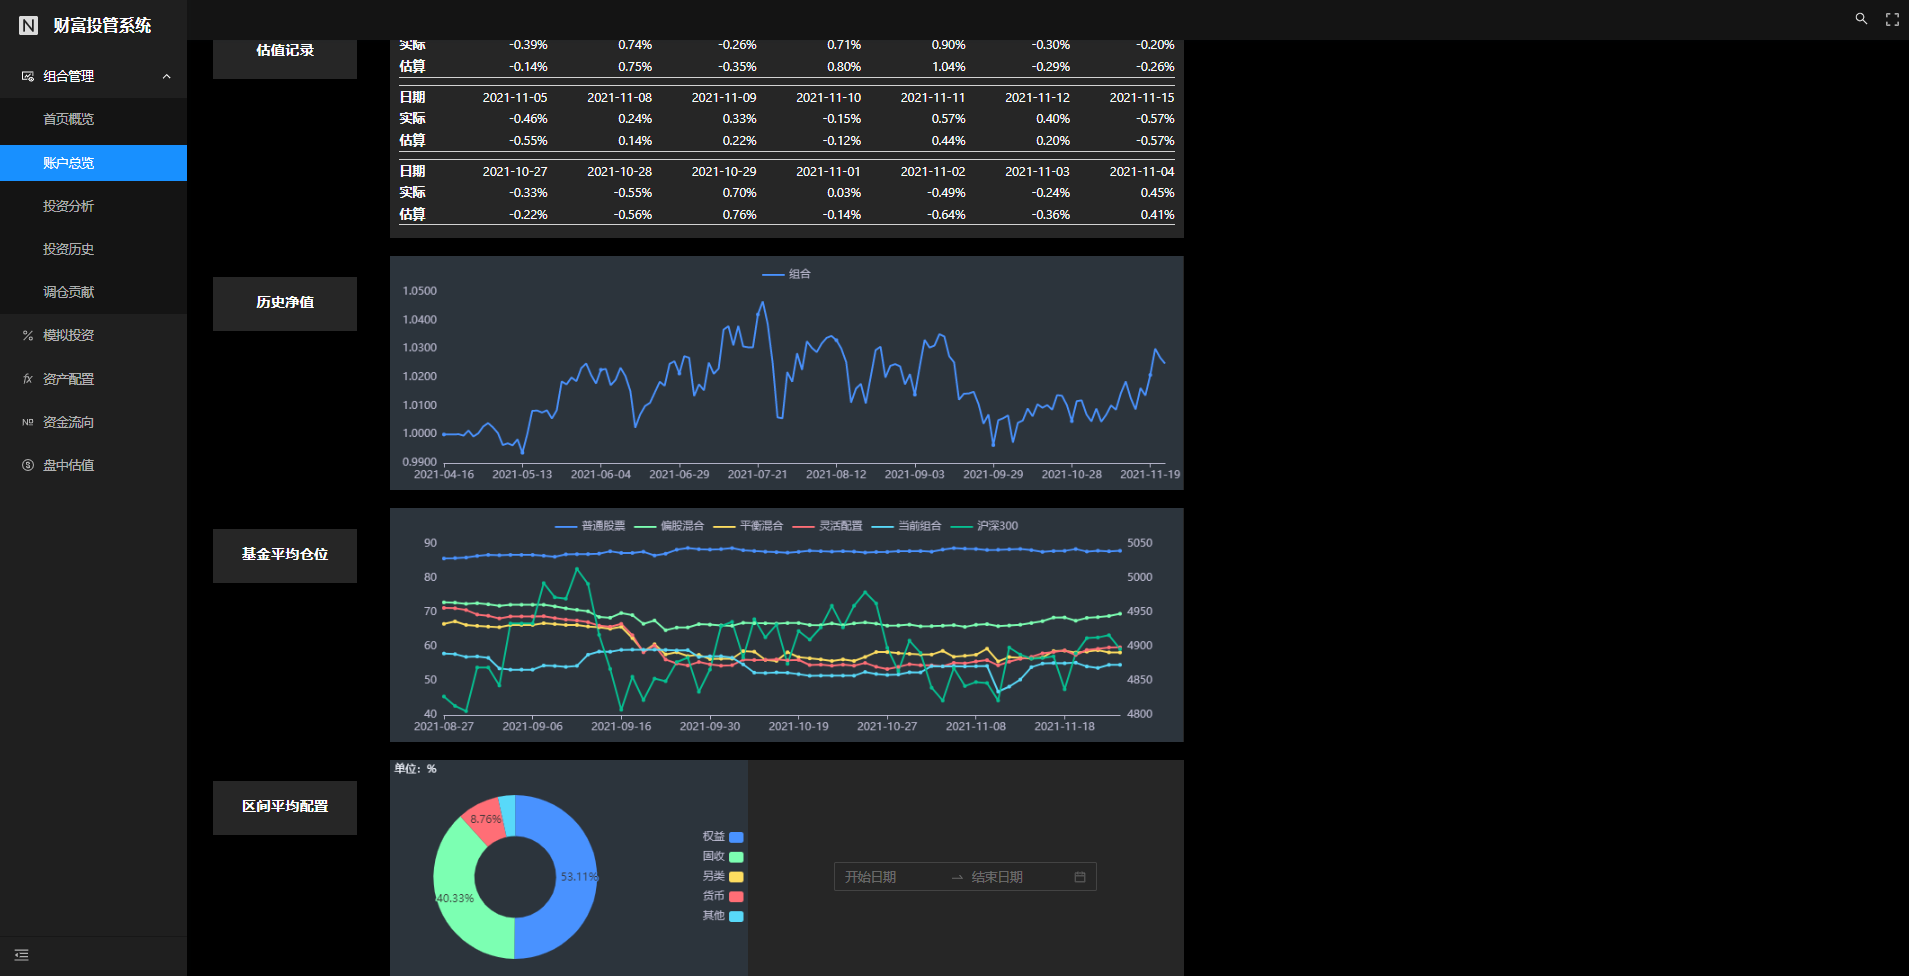The width and height of the screenshot is (1909, 976).
Task: Toggle 偏股混合 series legend
Action: (669, 526)
